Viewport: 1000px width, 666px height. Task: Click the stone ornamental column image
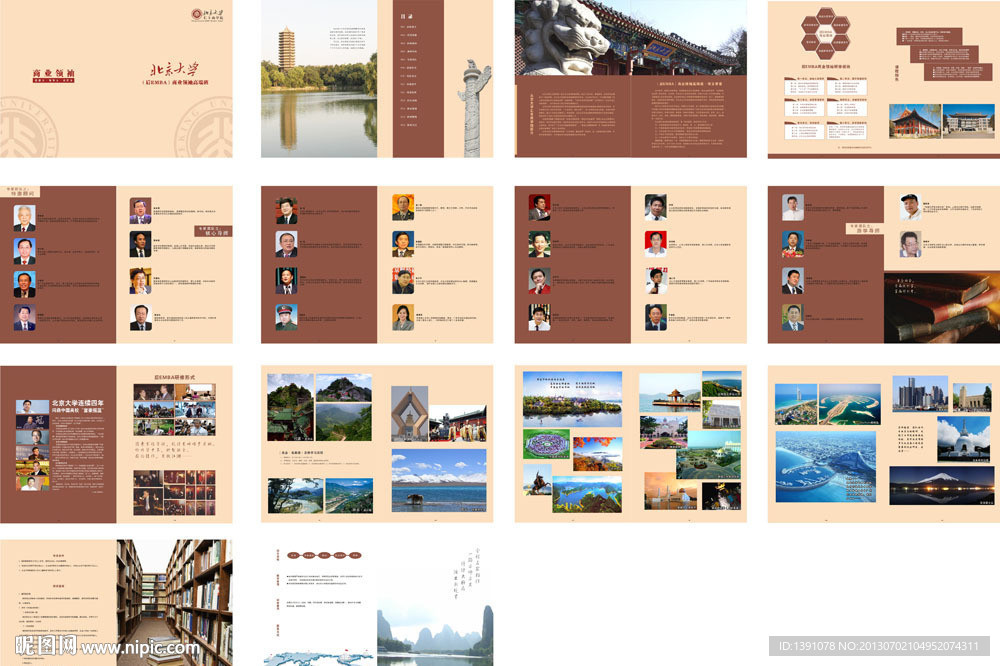(x=471, y=108)
